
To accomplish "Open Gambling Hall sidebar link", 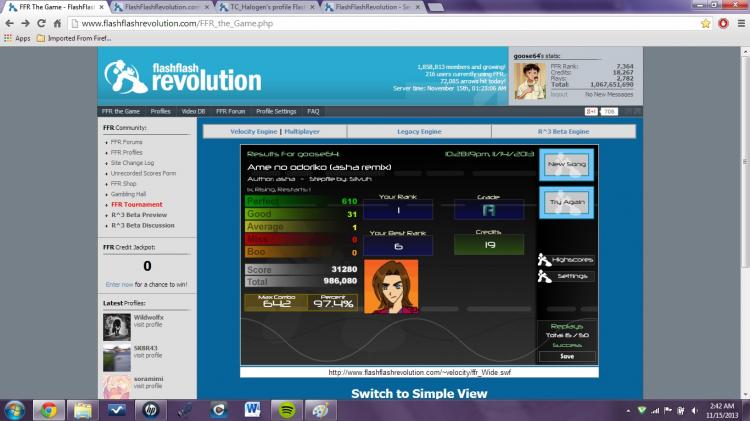I will click(128, 194).
